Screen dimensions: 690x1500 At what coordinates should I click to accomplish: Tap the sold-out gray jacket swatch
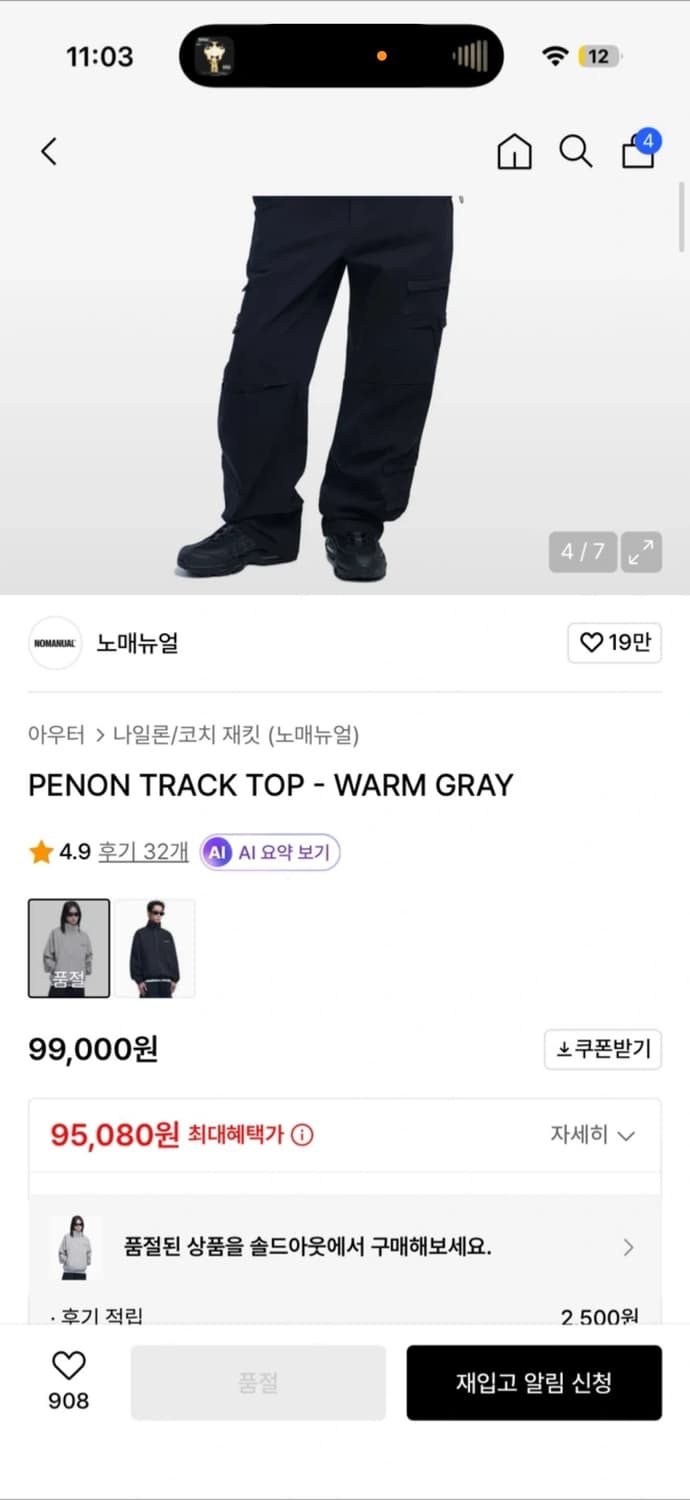(x=67, y=948)
